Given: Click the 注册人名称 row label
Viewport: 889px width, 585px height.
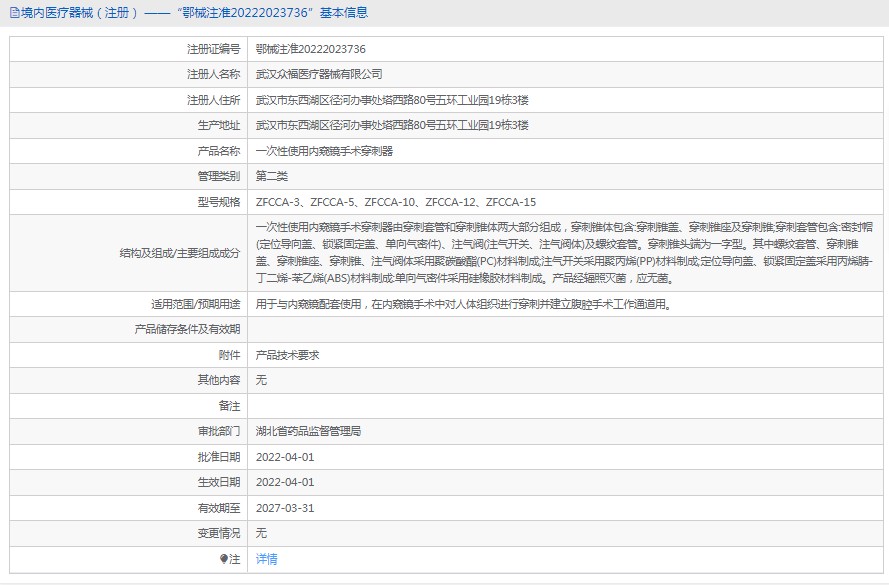Looking at the screenshot, I should point(214,74).
